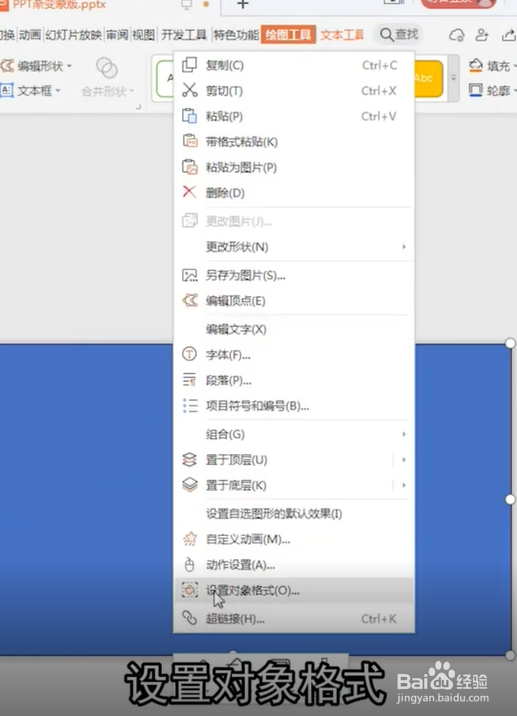Click the save as picture icon
The width and height of the screenshot is (517, 716).
[190, 275]
